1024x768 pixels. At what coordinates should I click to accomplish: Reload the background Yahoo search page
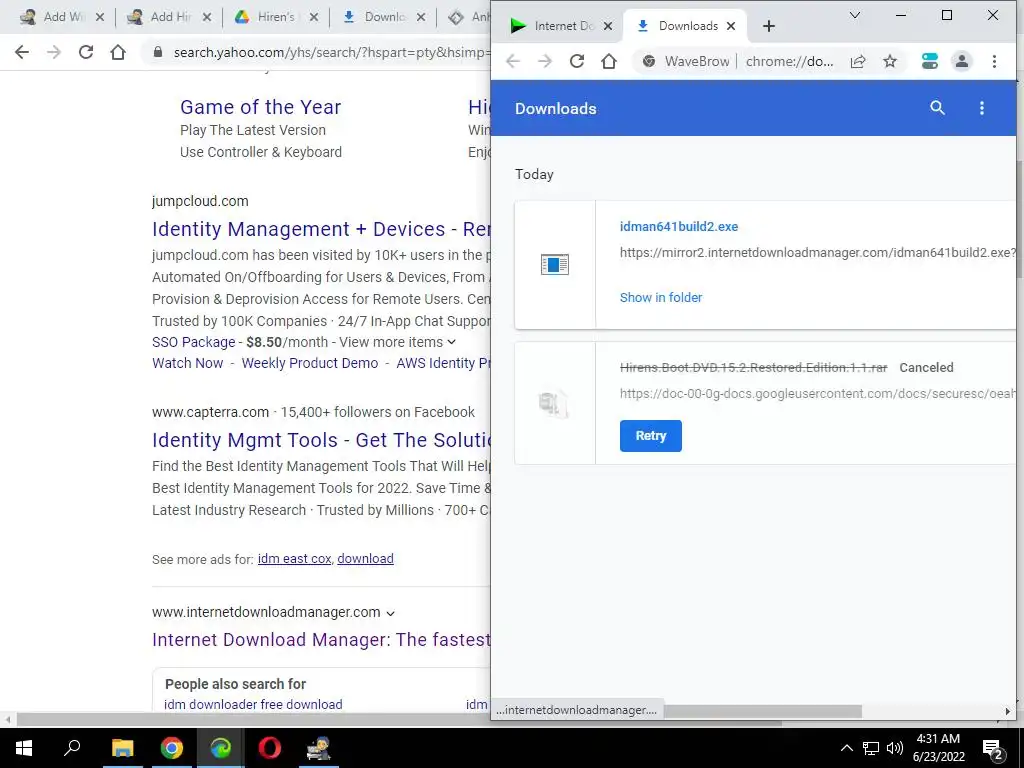(86, 52)
